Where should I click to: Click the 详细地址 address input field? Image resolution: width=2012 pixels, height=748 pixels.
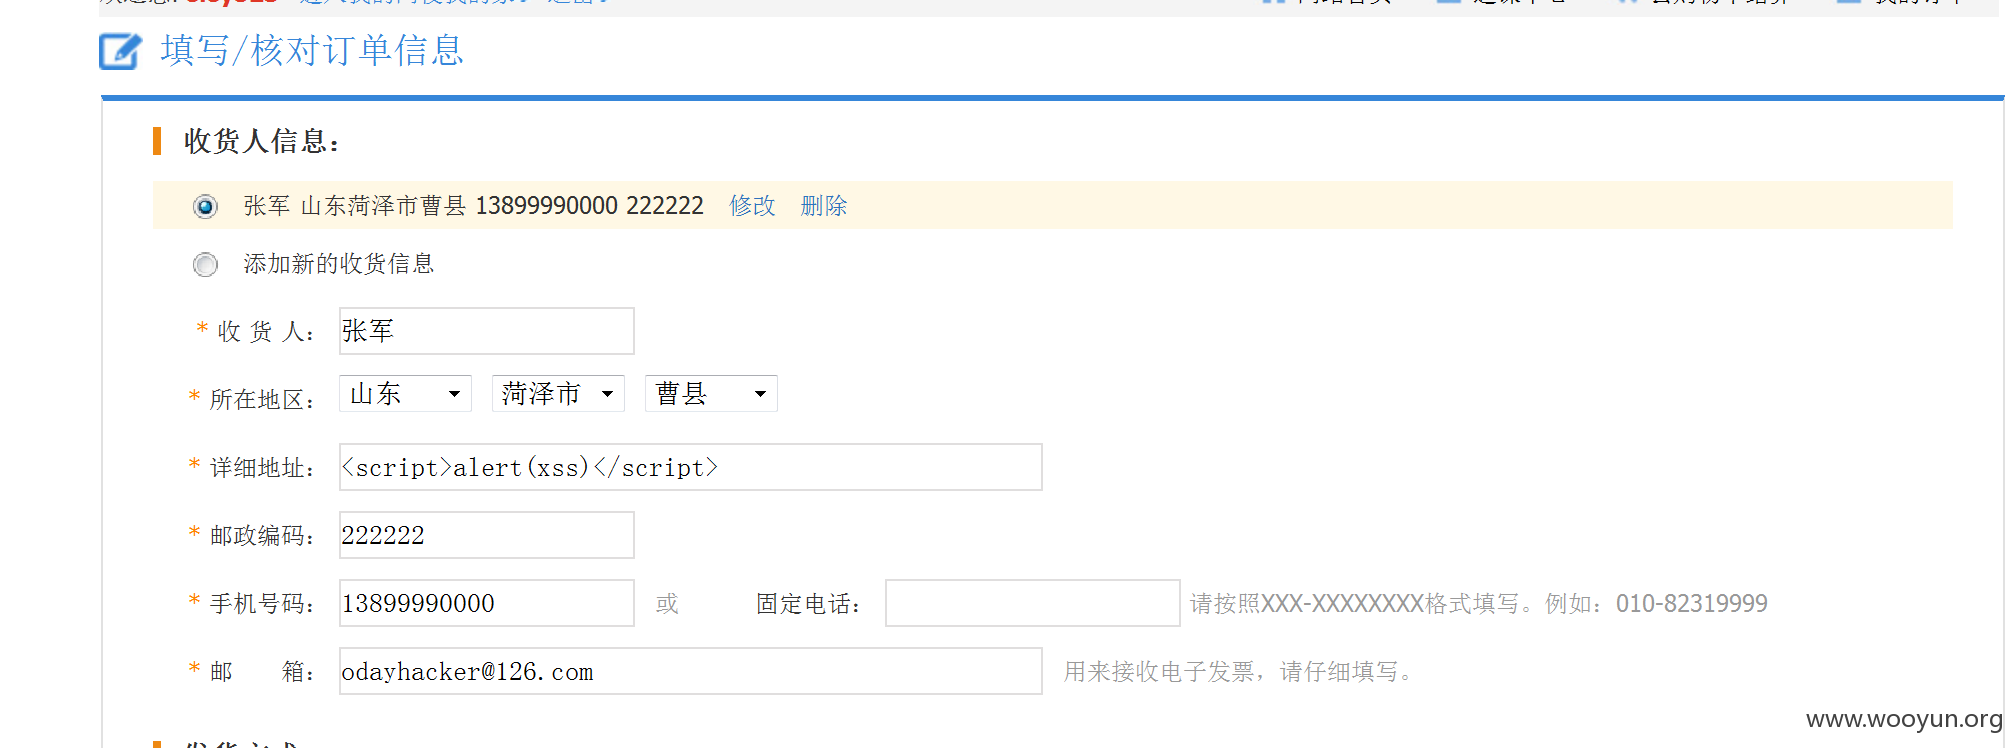pos(690,467)
